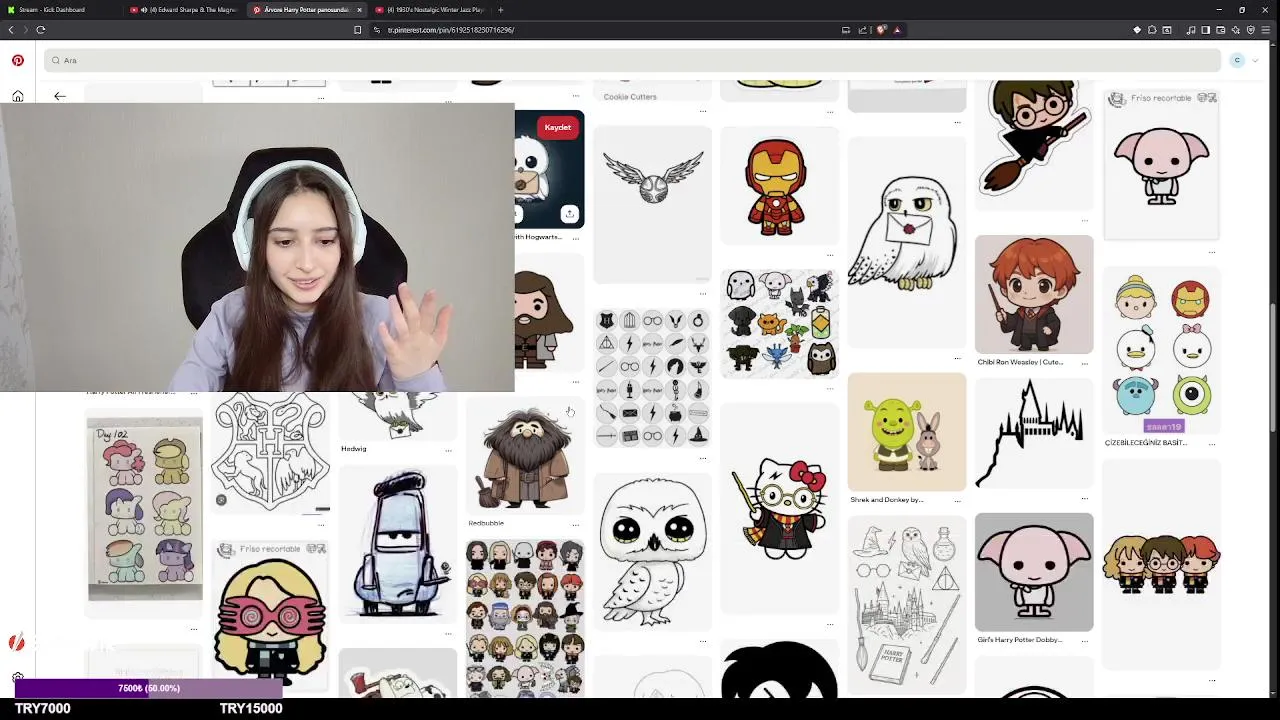Click the browser back button
The width and height of the screenshot is (1280, 720).
pyautogui.click(x=11, y=30)
